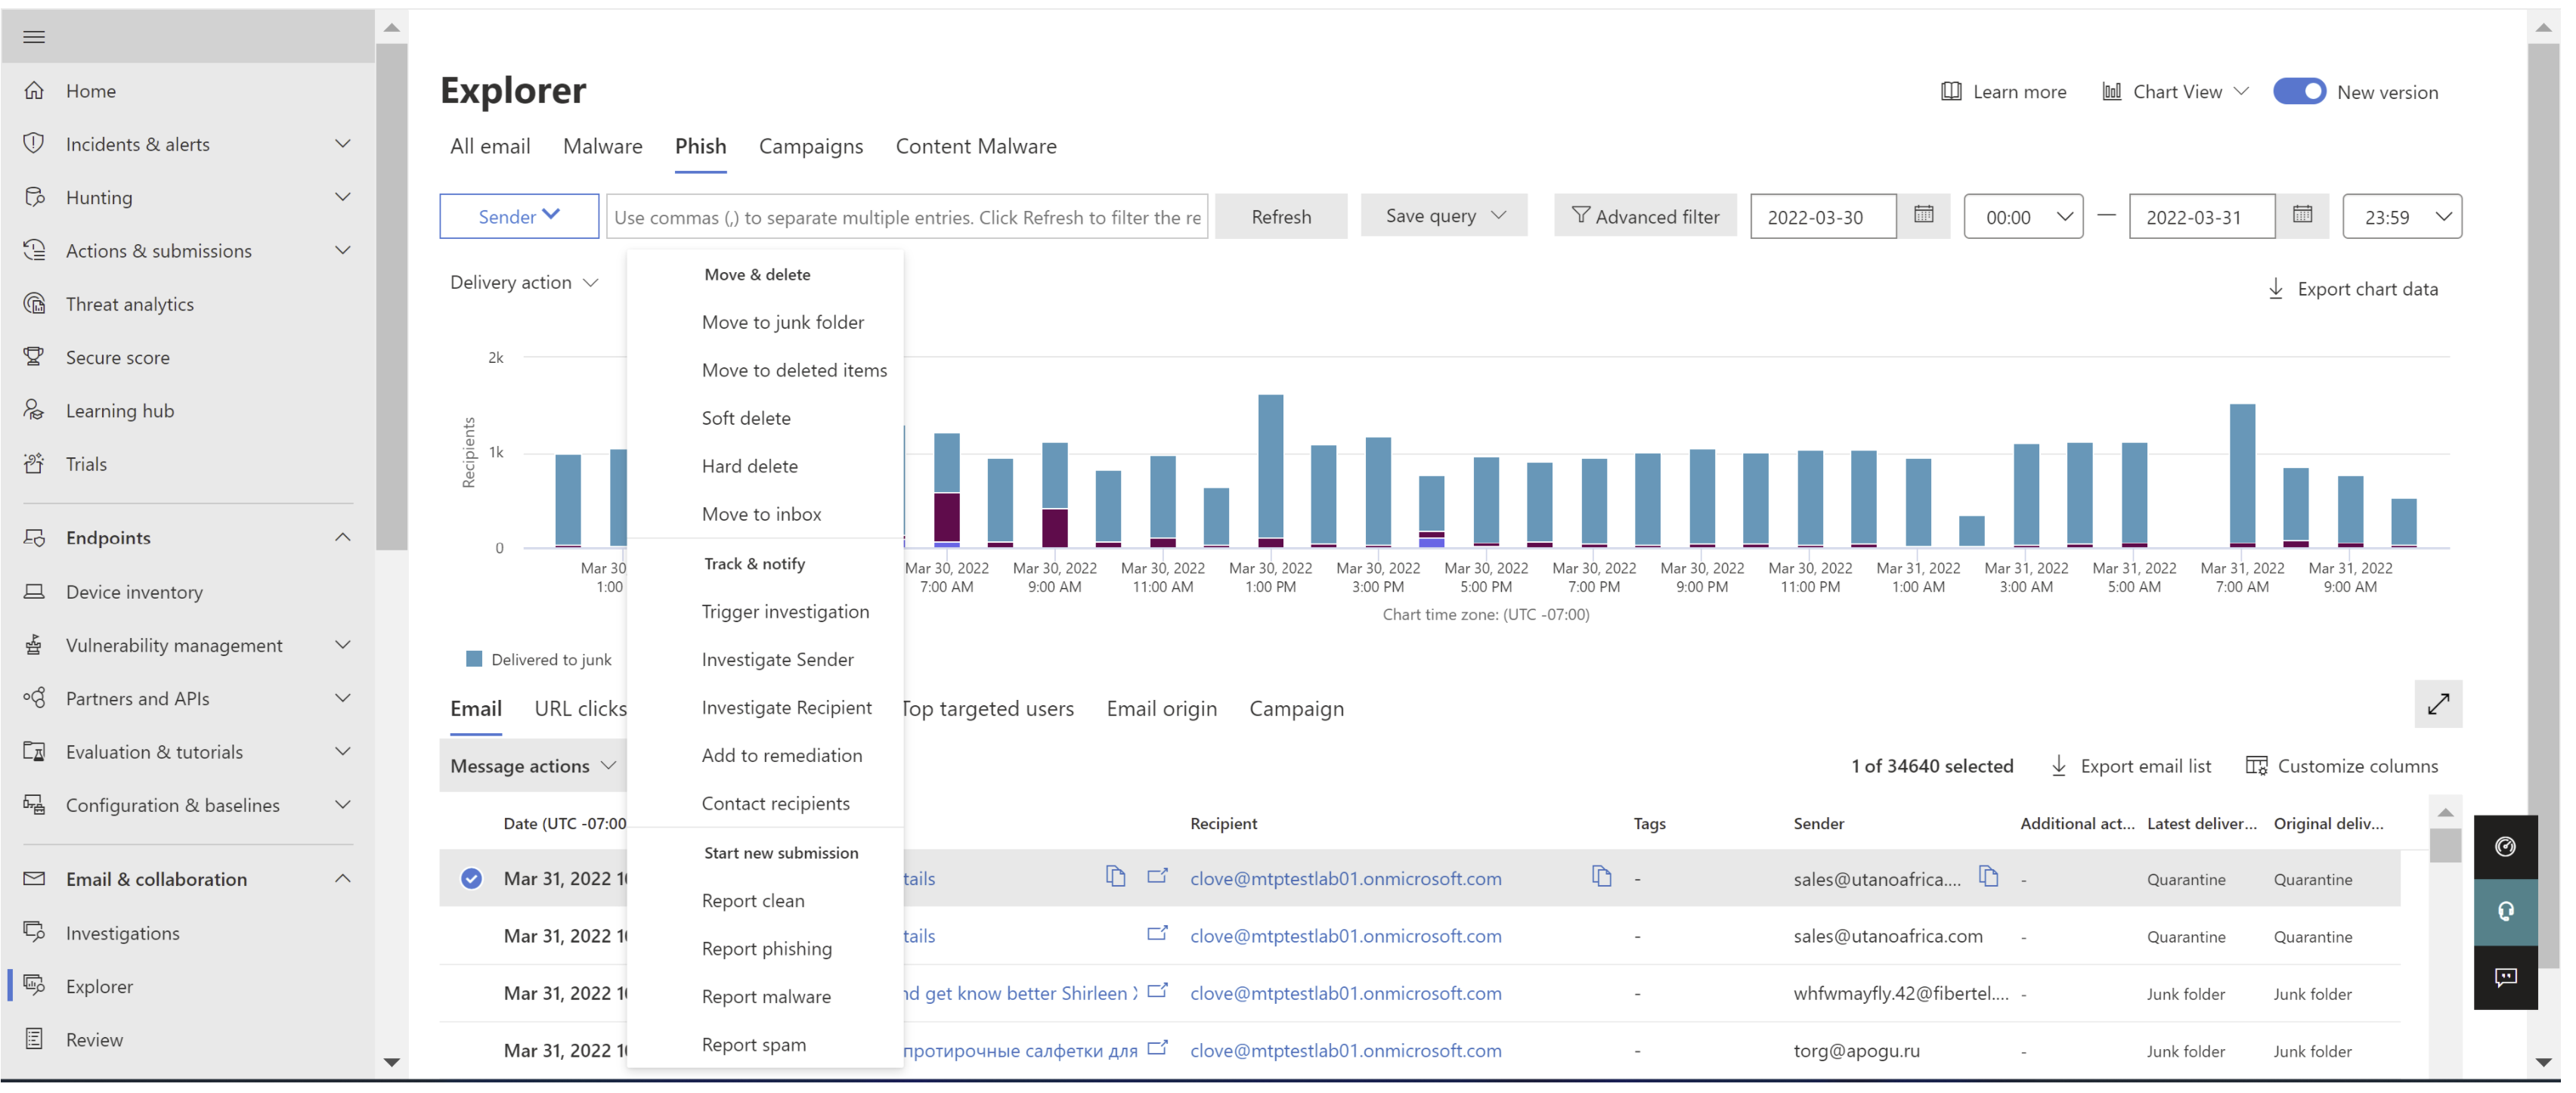Copy recipient address icon in first row

click(x=1601, y=877)
